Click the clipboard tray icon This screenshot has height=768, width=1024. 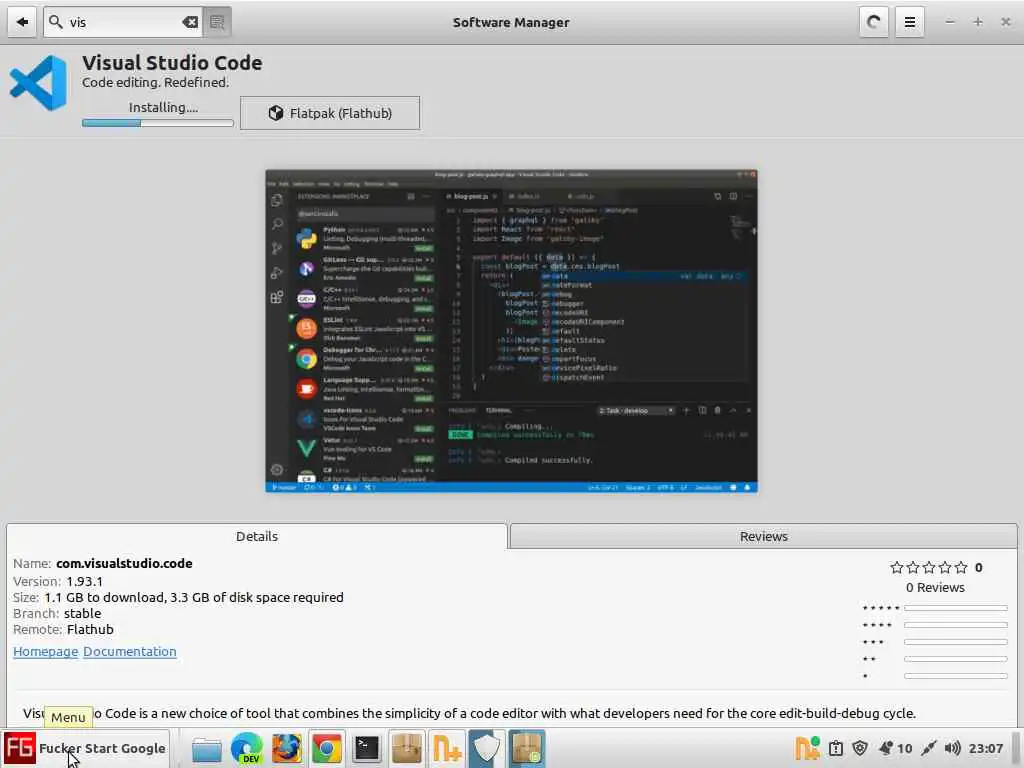(835, 748)
